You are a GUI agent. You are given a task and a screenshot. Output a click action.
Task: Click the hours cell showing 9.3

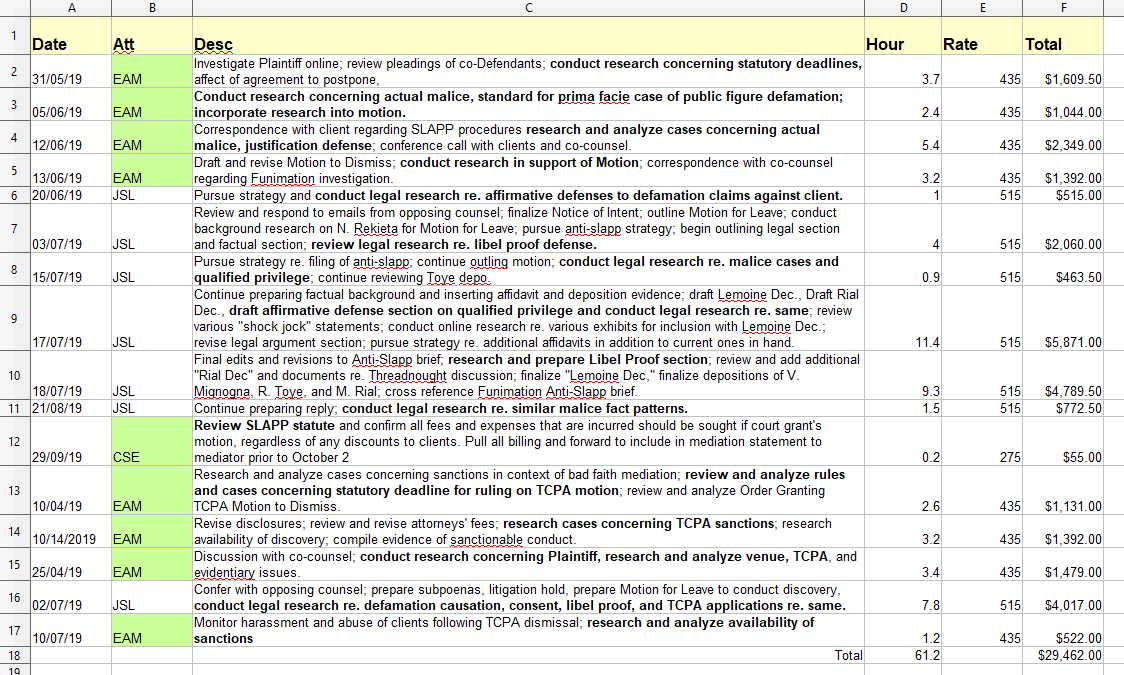(902, 375)
